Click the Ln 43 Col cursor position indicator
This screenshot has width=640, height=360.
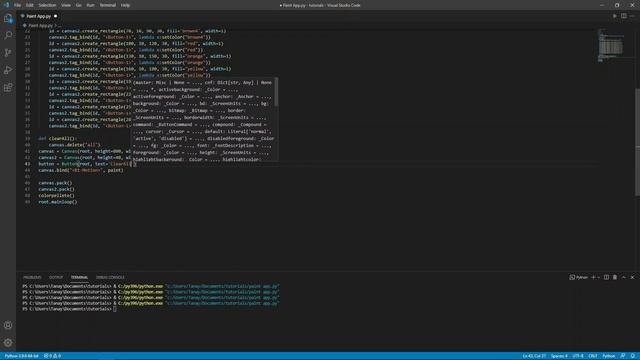(x=534, y=356)
